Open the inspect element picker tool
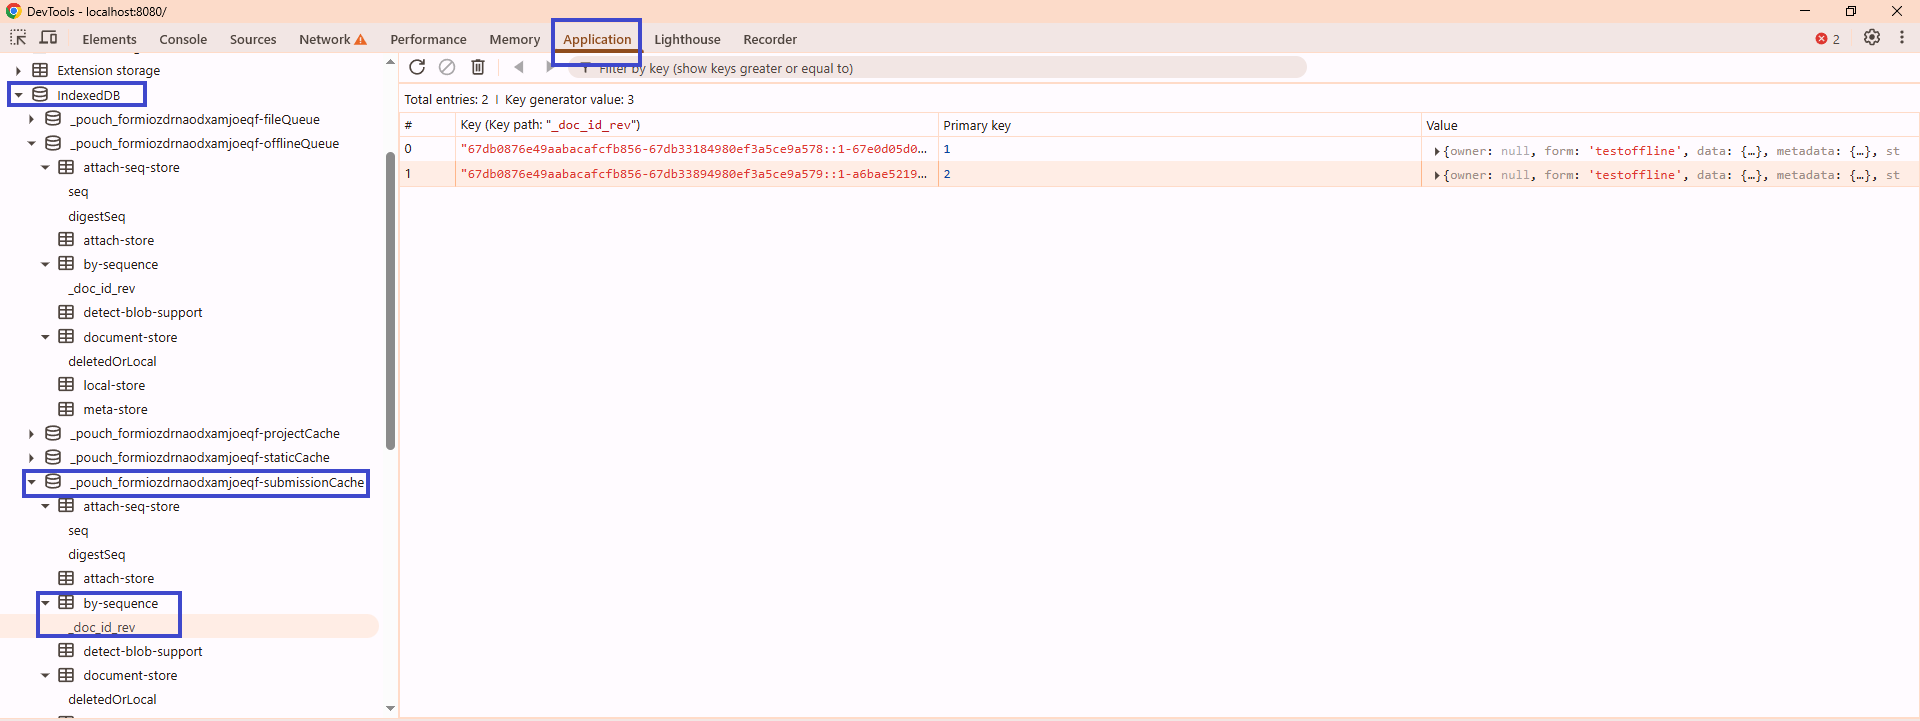The image size is (1920, 721). (x=18, y=38)
